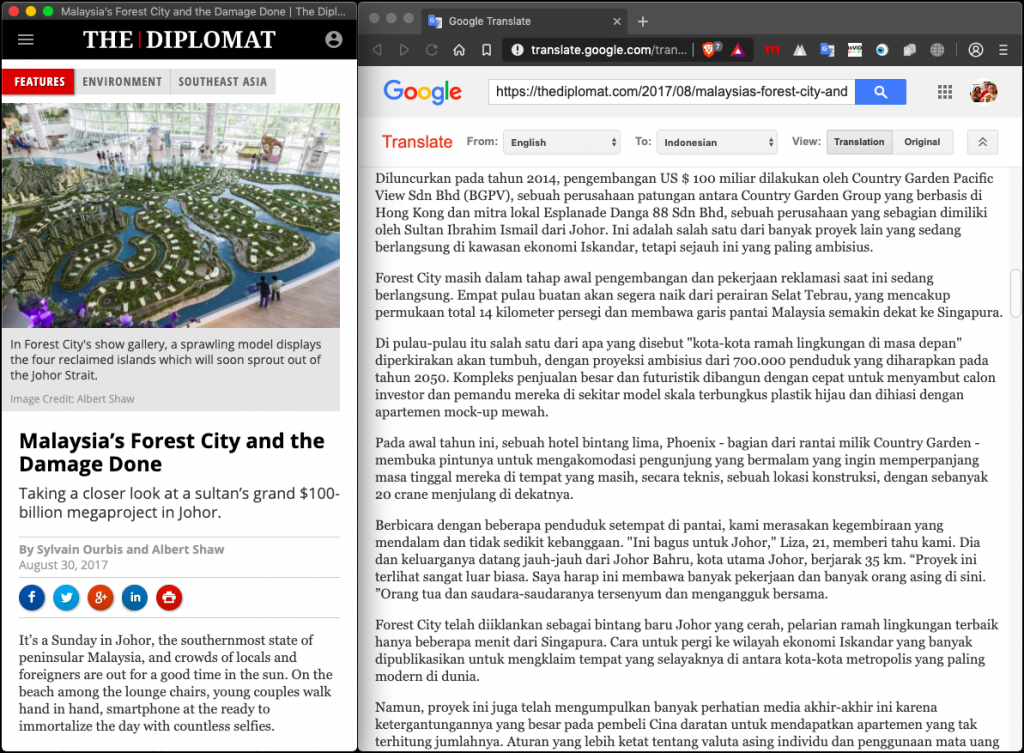1024x753 pixels.
Task: Open the From language dropdown showing English
Action: (562, 142)
